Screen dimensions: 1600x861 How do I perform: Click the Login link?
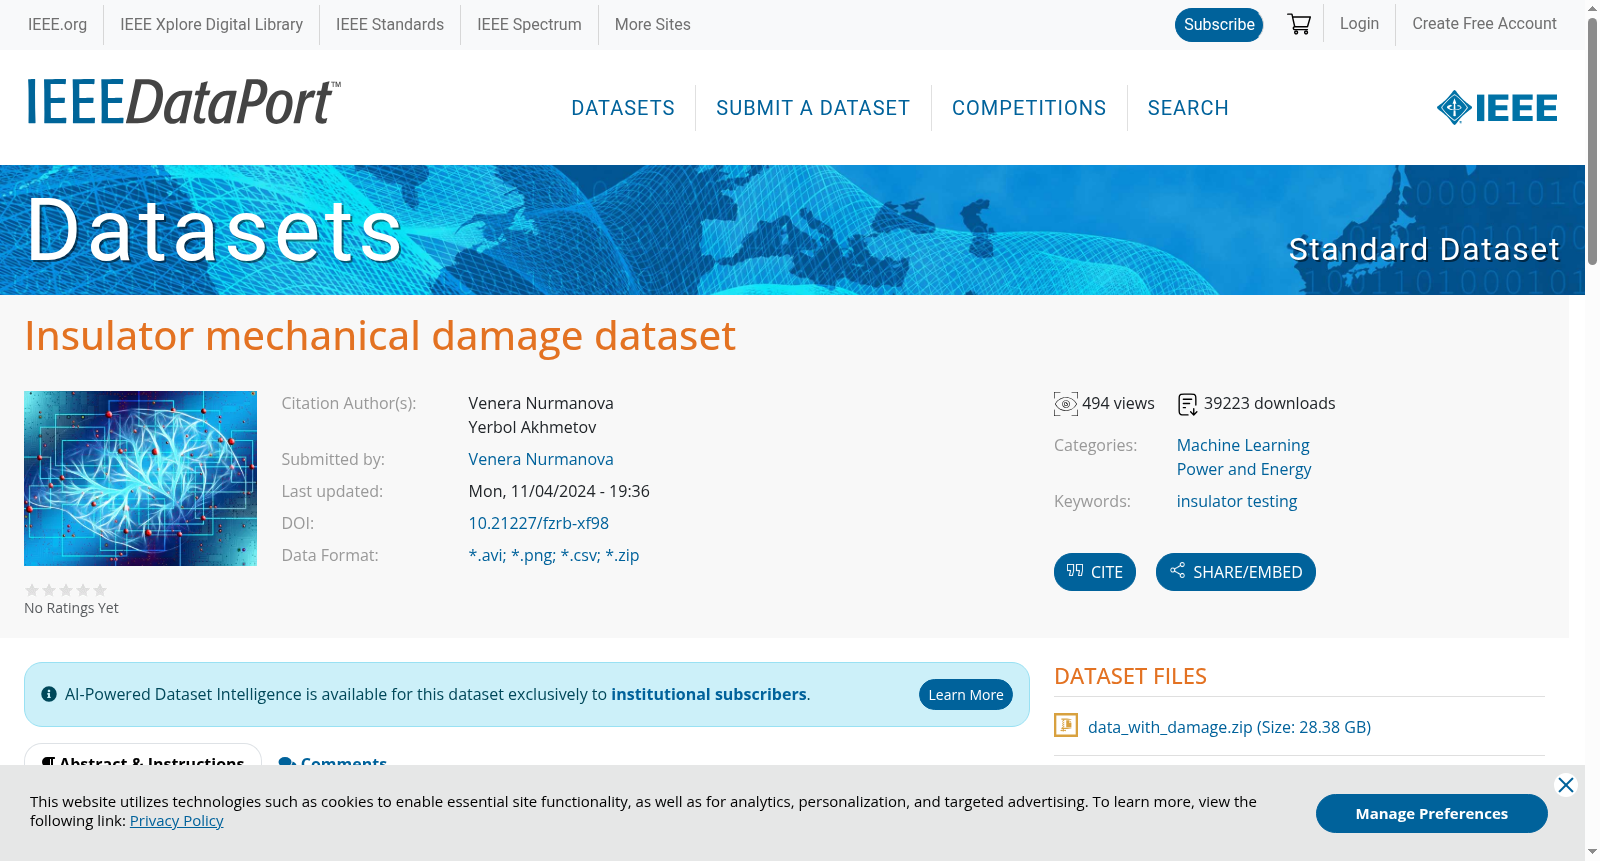coord(1359,24)
